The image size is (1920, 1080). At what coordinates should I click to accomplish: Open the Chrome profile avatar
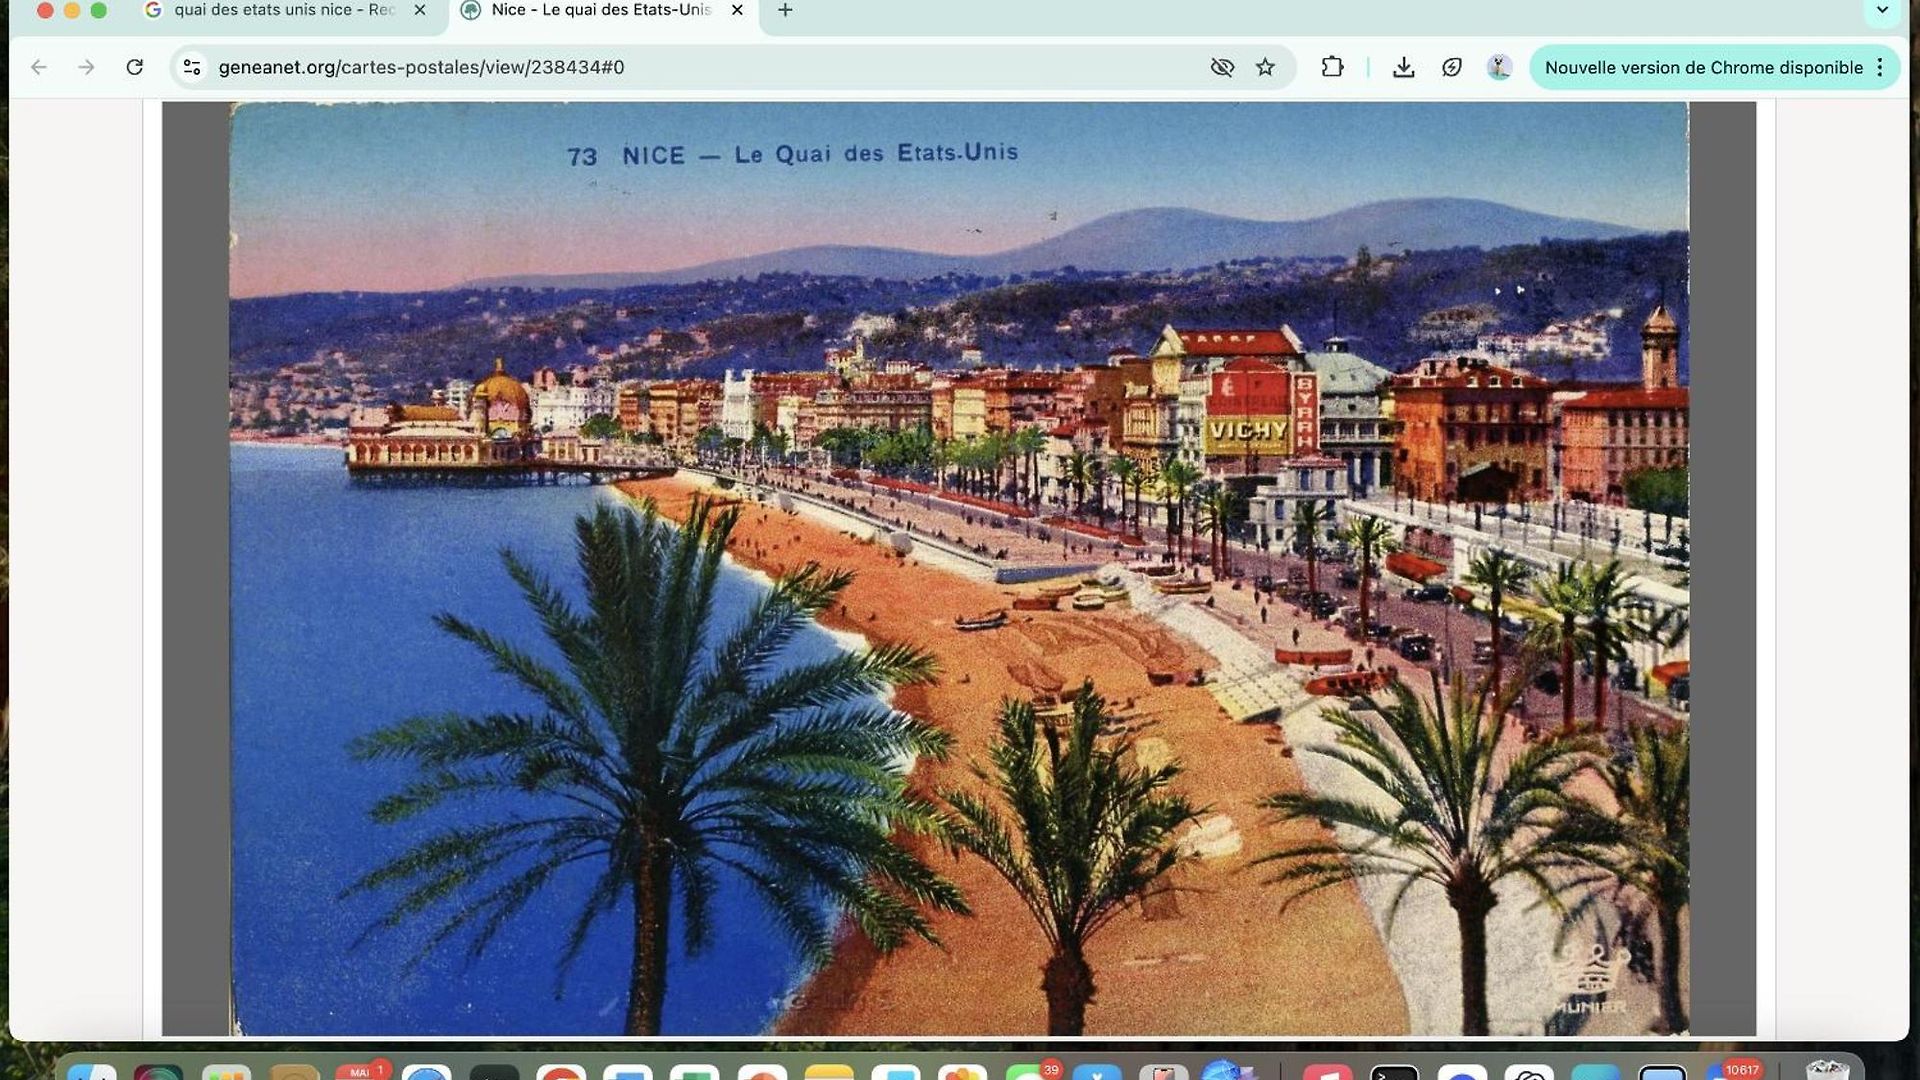(x=1499, y=67)
